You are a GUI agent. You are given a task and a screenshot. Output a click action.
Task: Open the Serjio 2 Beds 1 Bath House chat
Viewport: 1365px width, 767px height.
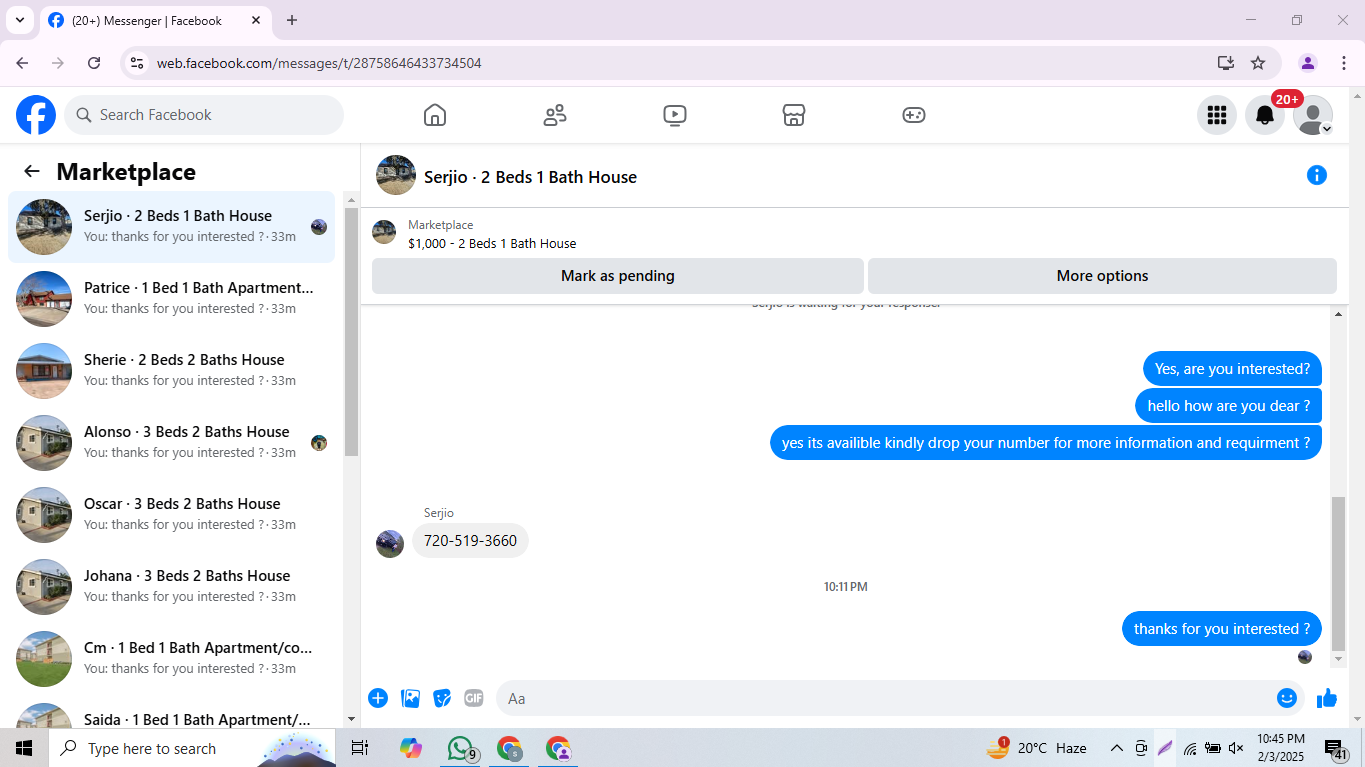[x=171, y=227]
